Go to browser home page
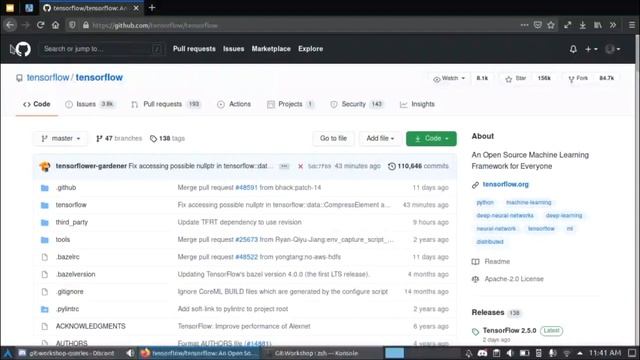640x360 pixels. pyautogui.click(x=56, y=25)
